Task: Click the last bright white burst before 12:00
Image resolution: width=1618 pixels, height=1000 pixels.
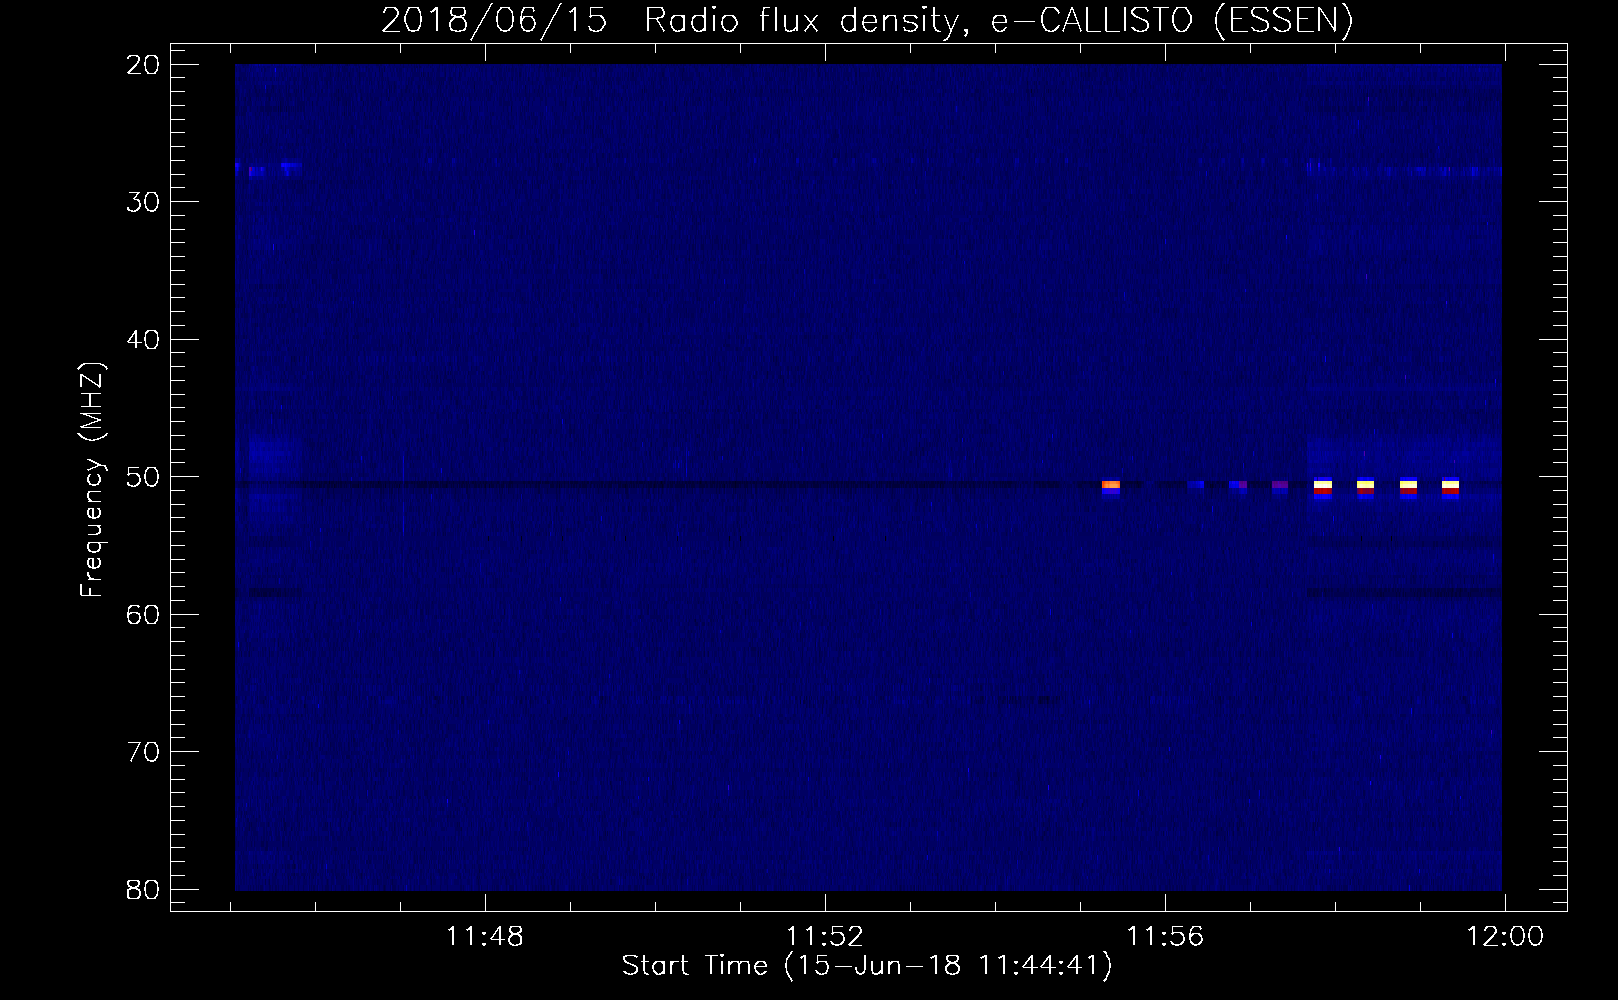Action: click(1450, 486)
